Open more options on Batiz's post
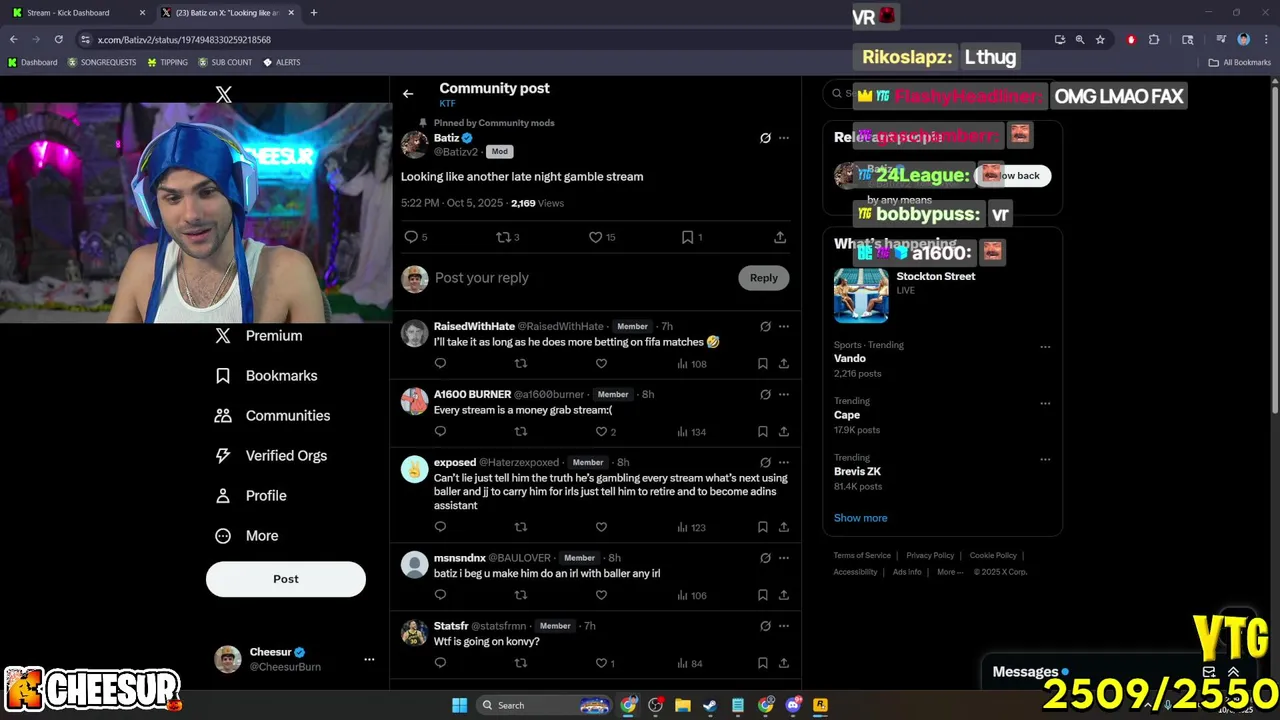1280x720 pixels. coord(784,138)
